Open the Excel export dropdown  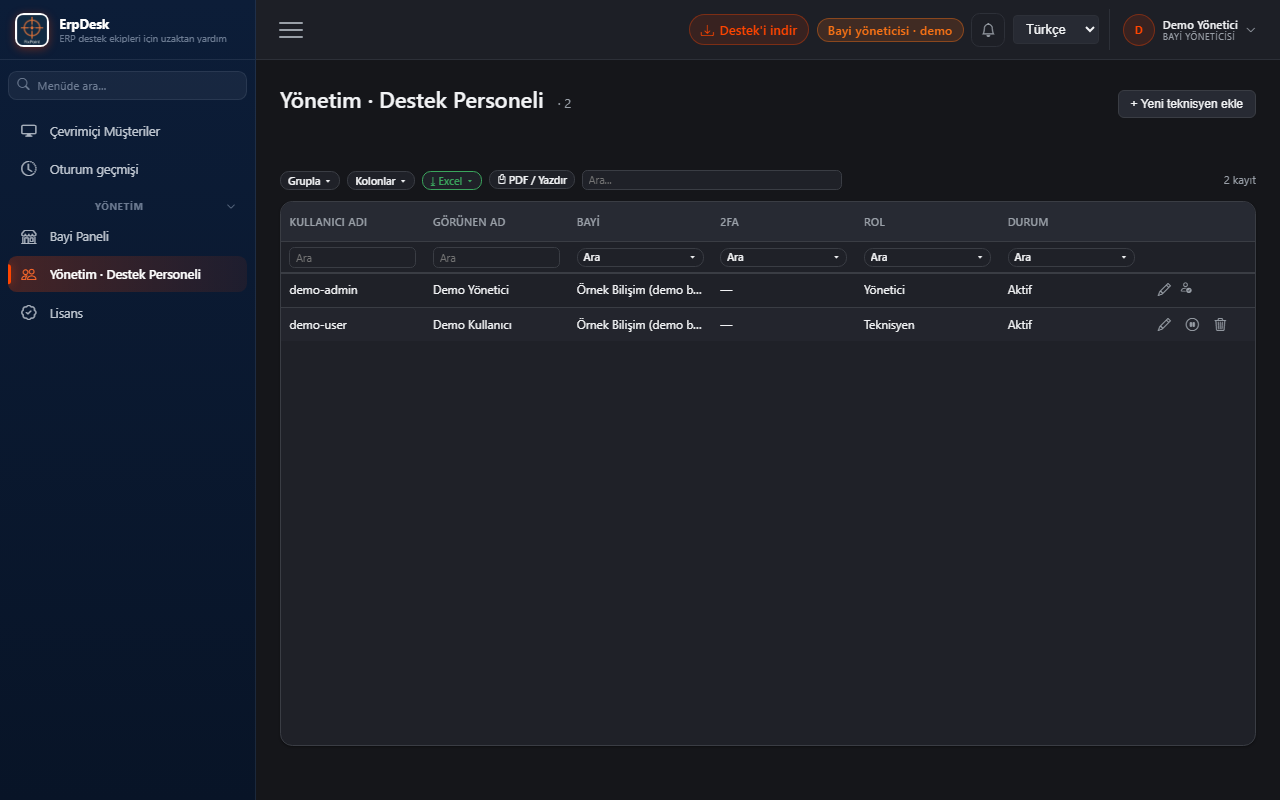point(452,181)
